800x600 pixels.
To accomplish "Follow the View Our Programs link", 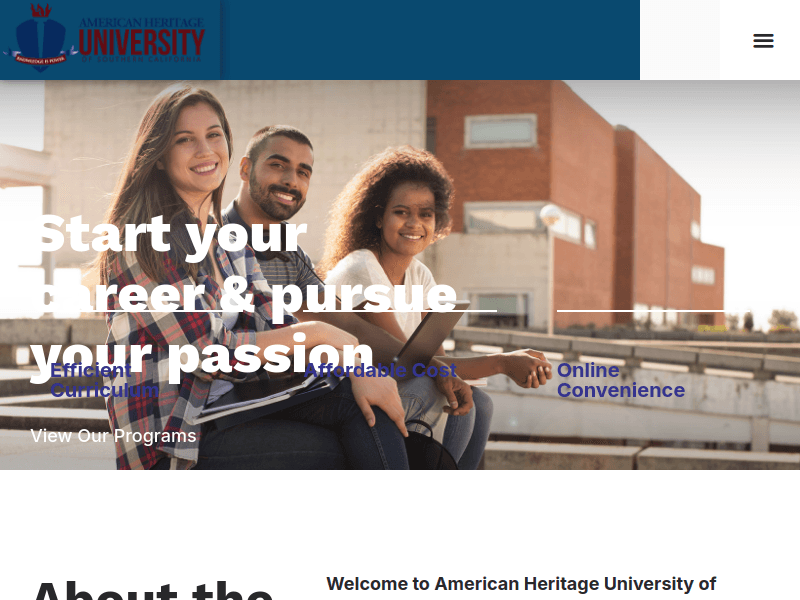I will [x=113, y=436].
